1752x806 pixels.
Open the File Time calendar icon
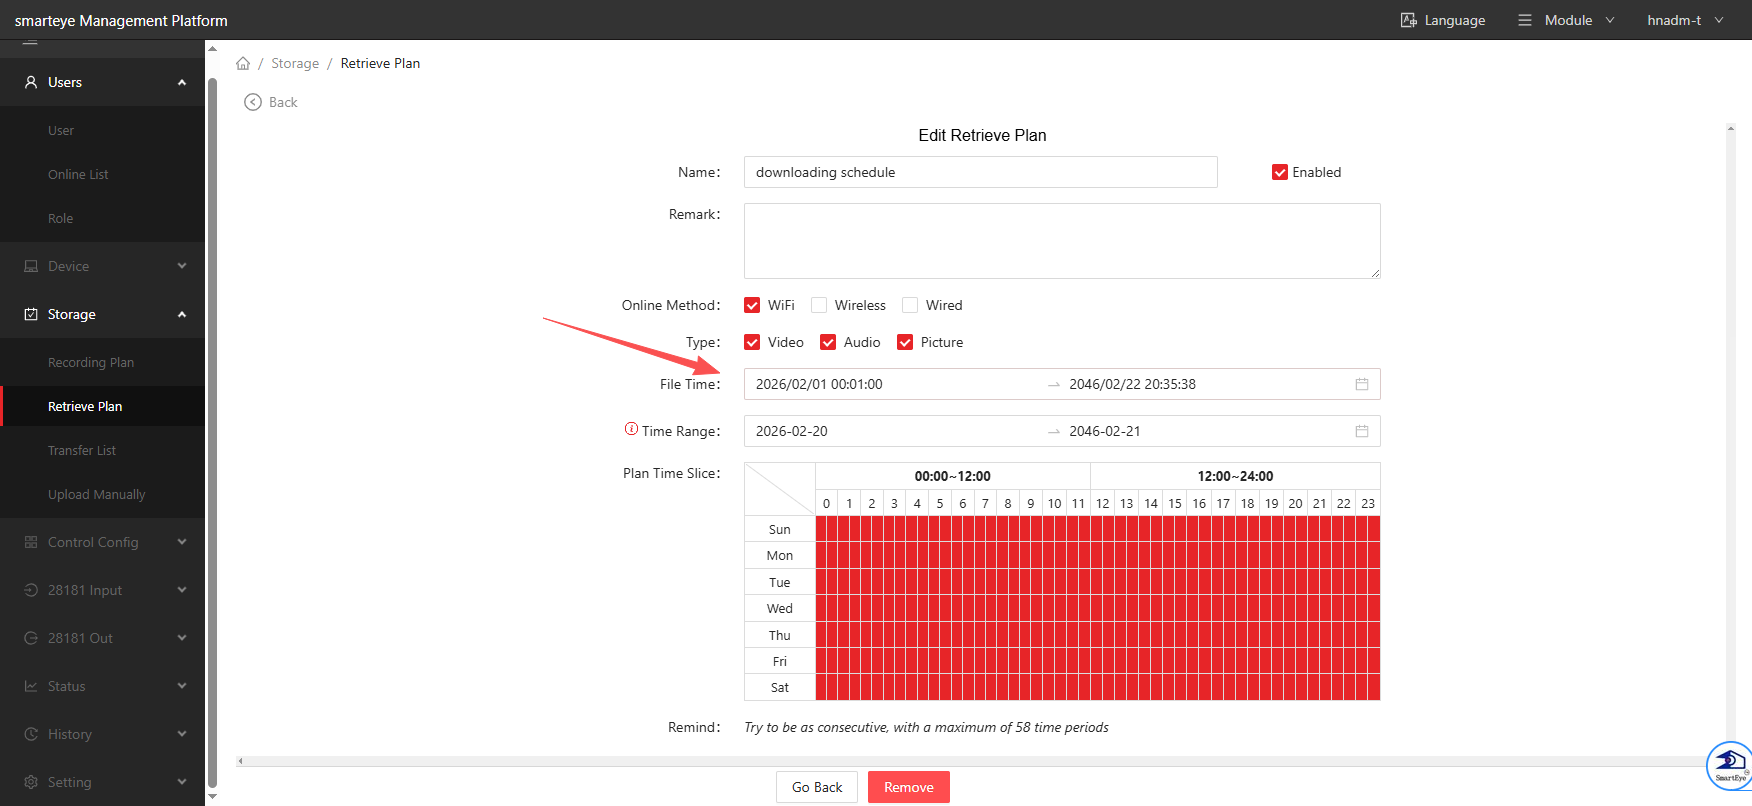click(x=1361, y=384)
